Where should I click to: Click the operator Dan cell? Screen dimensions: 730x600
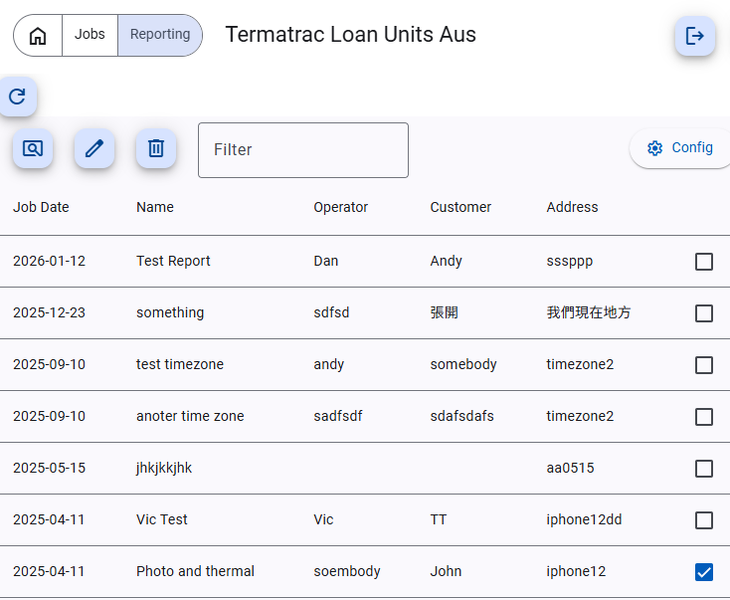tap(326, 261)
